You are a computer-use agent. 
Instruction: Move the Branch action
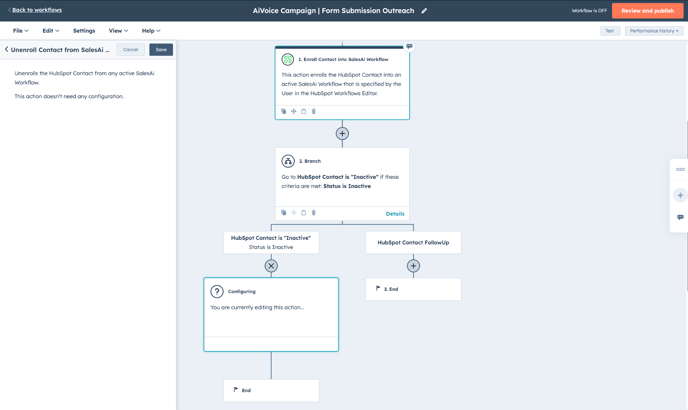(294, 213)
